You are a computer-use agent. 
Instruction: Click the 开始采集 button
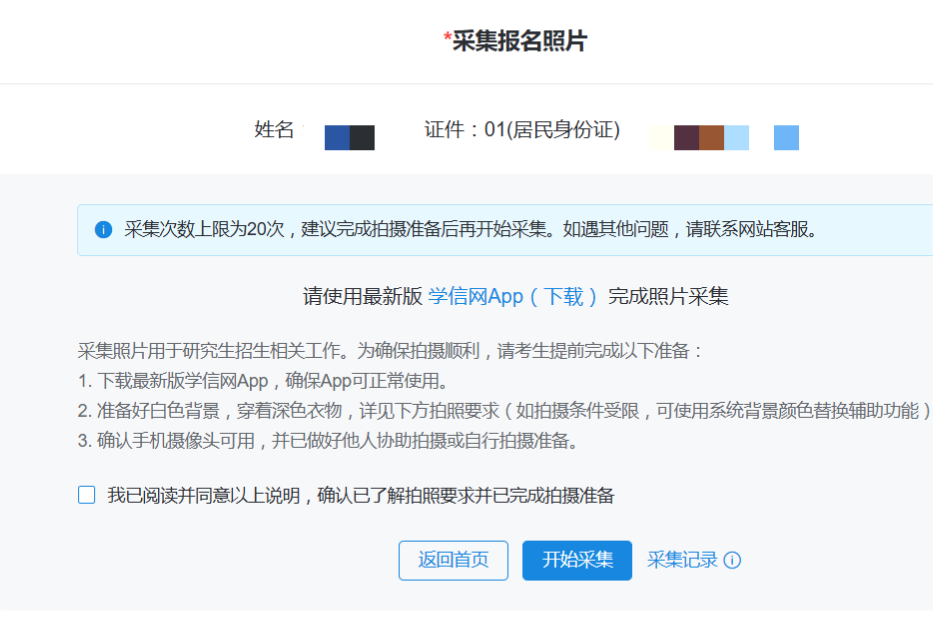(577, 560)
